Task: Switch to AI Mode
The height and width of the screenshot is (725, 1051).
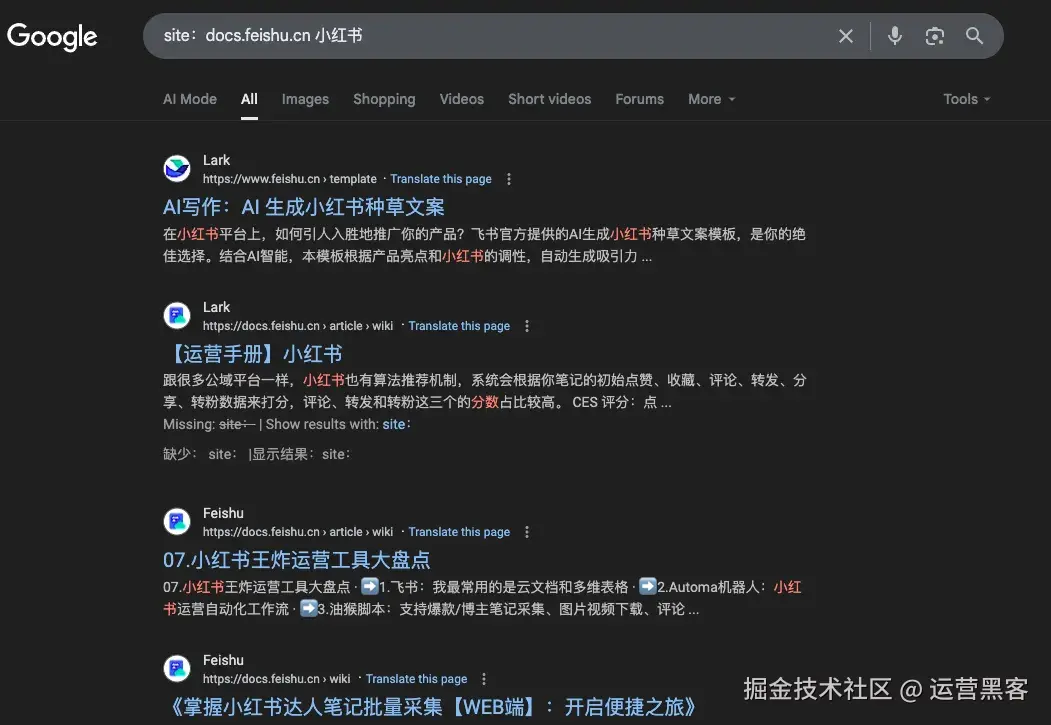Action: (x=189, y=98)
